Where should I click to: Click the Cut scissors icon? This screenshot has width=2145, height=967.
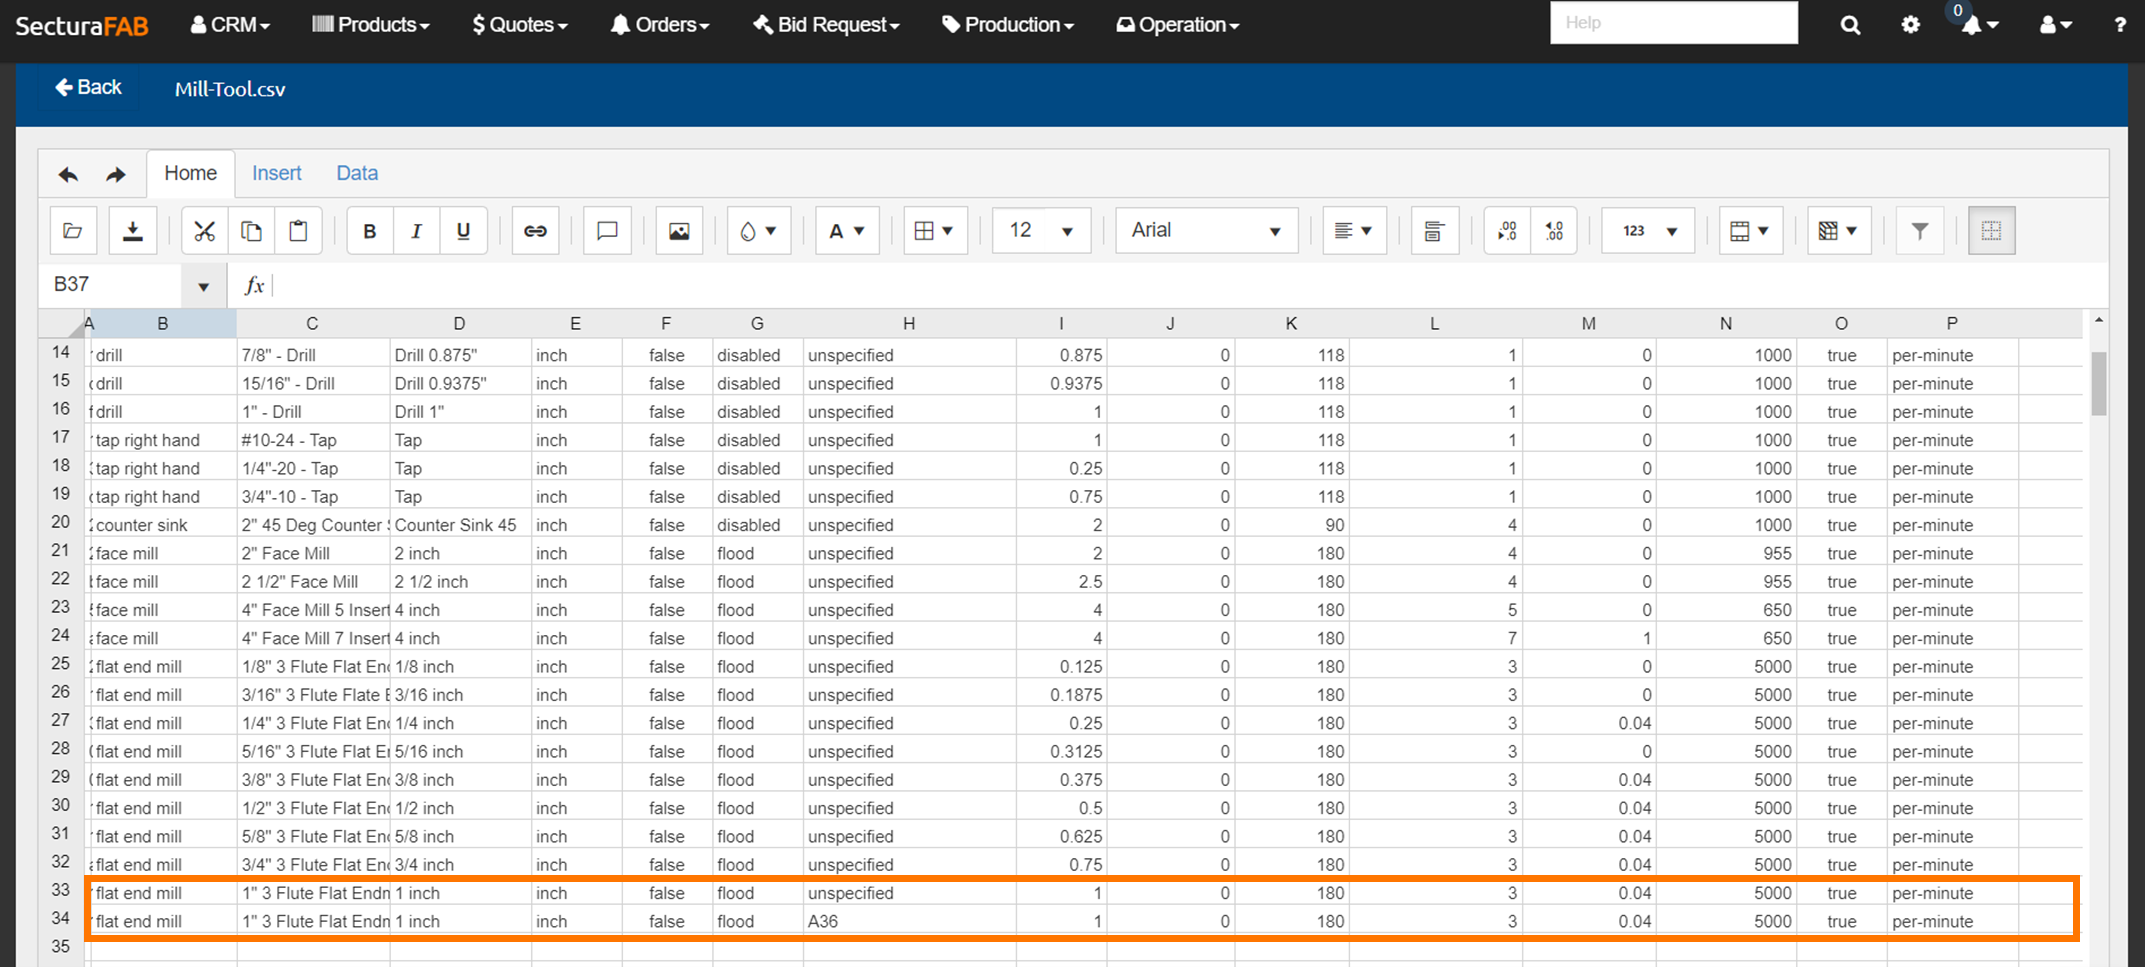tap(204, 231)
